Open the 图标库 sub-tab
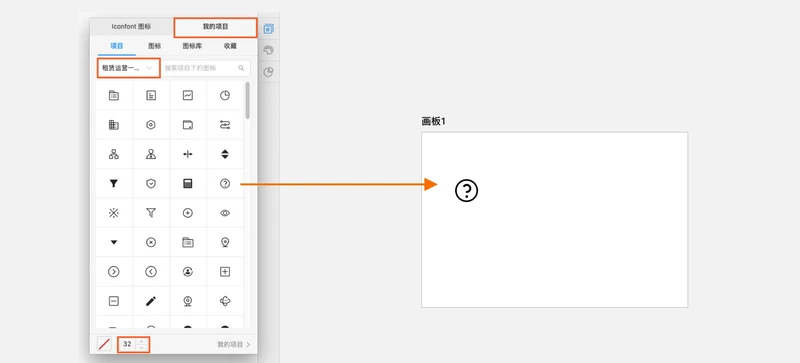The image size is (800, 363). click(192, 46)
